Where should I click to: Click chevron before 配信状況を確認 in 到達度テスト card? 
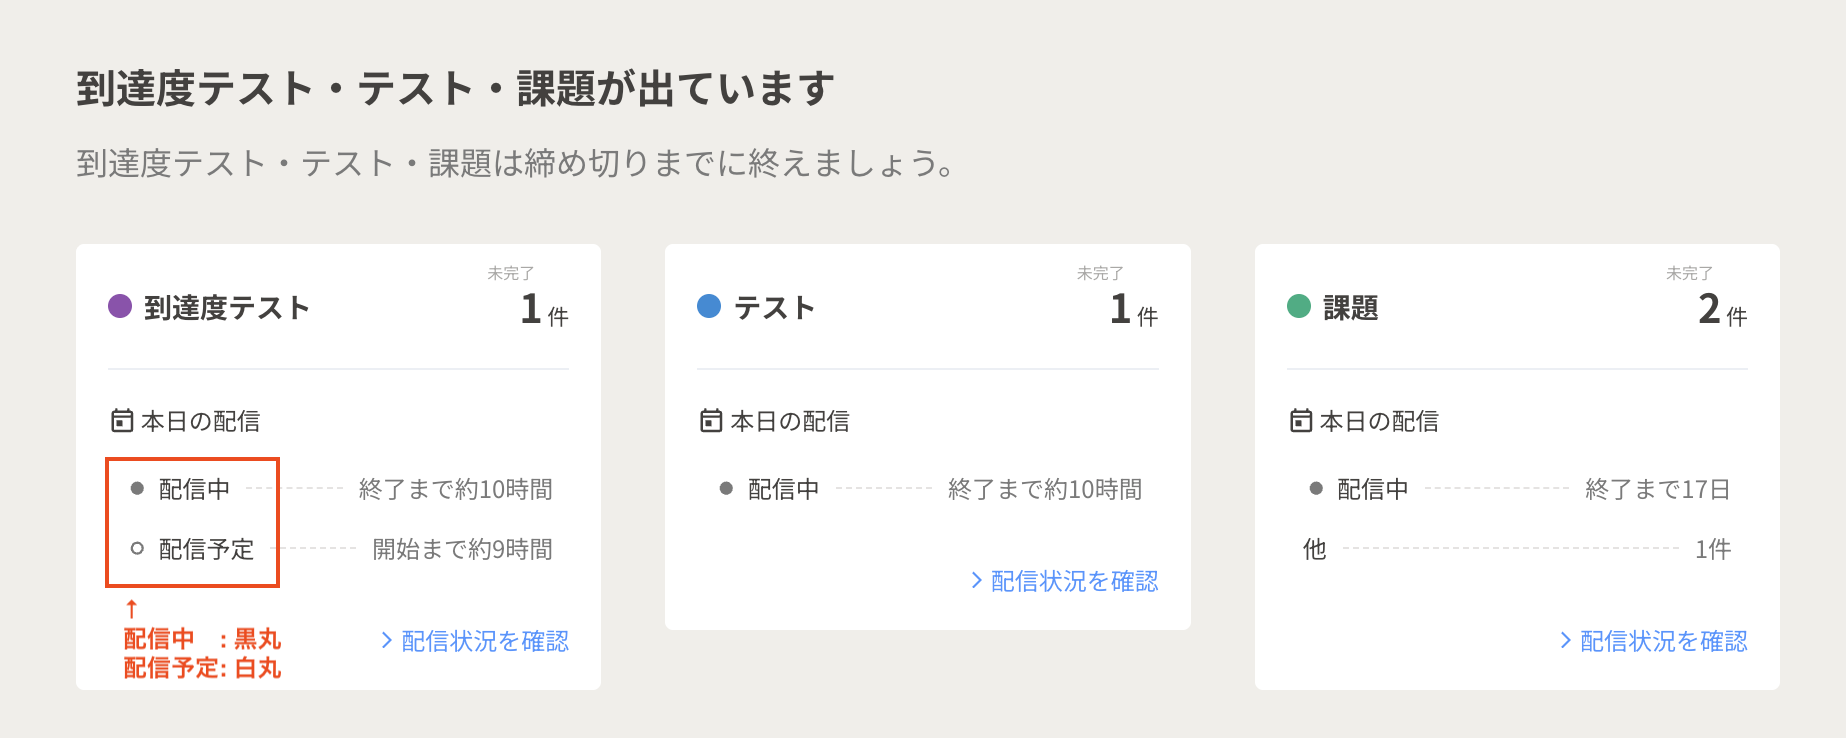point(387,641)
